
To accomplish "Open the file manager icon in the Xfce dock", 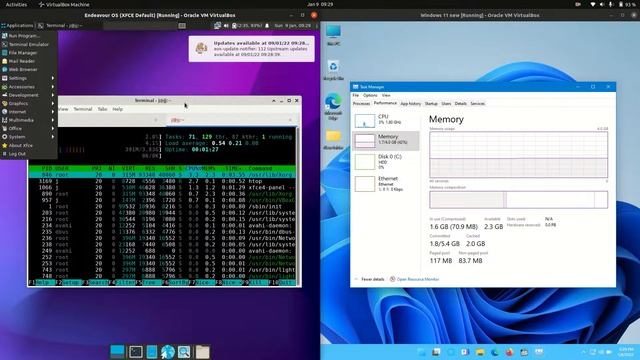I will (152, 351).
